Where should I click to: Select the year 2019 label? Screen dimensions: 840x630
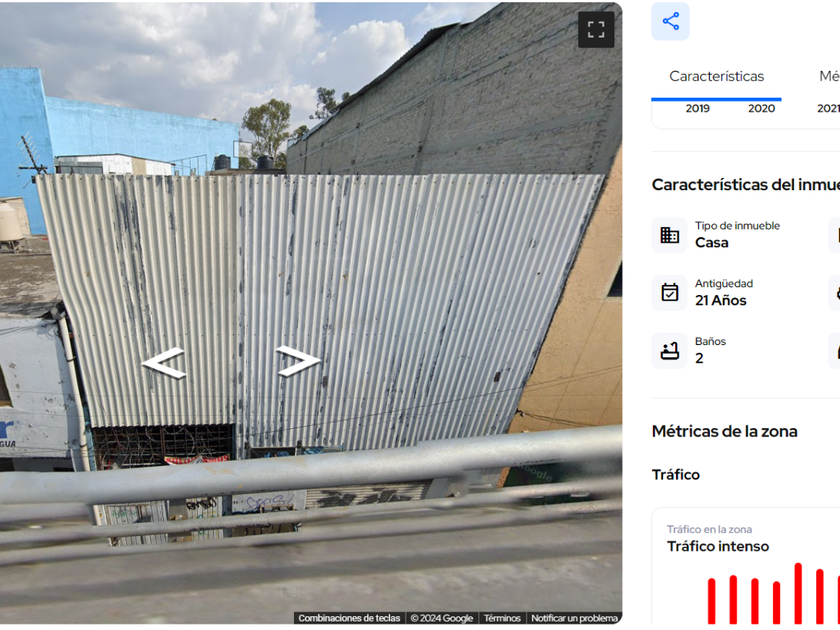(x=698, y=109)
